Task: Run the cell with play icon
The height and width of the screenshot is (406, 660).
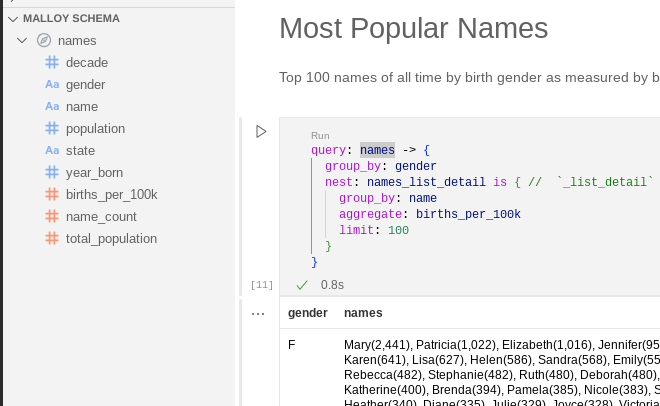Action: click(261, 132)
